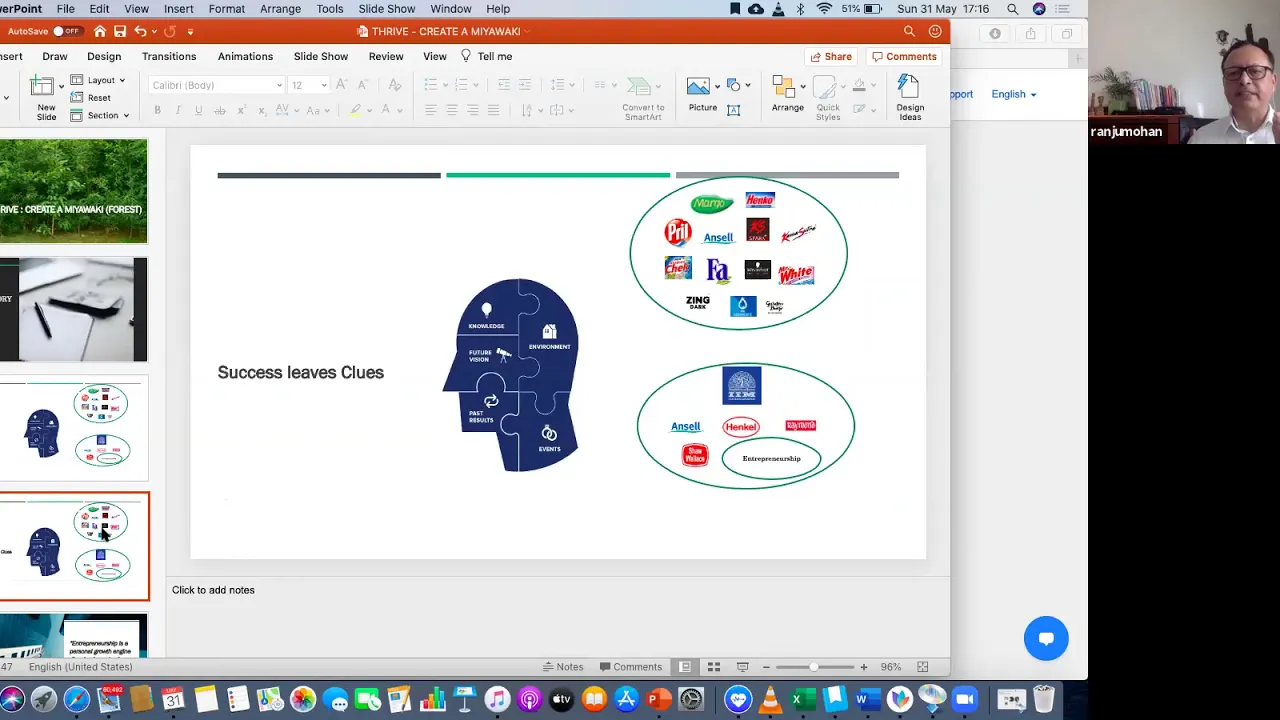Open the Slide Show ribbon tab

tap(321, 57)
